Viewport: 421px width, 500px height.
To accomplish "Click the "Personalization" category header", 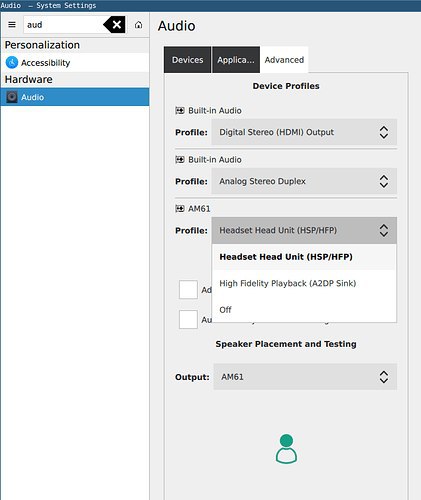I will pyautogui.click(x=42, y=45).
